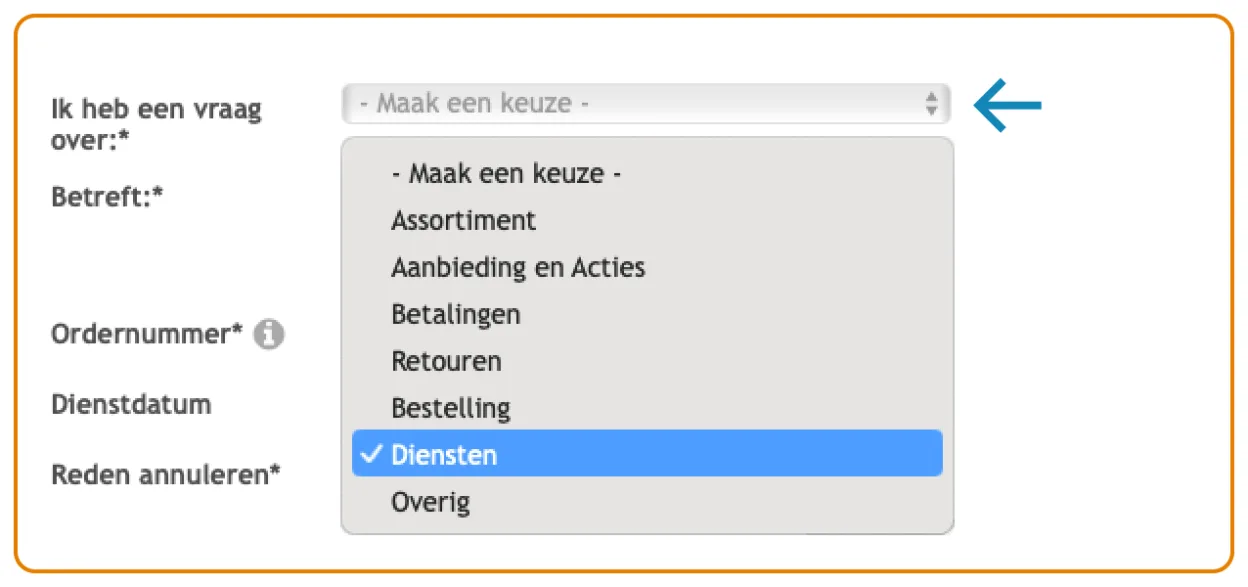Click the 'Ik heb een vraag over' label
Viewport: 1248px width, 587px height.
tap(156, 124)
